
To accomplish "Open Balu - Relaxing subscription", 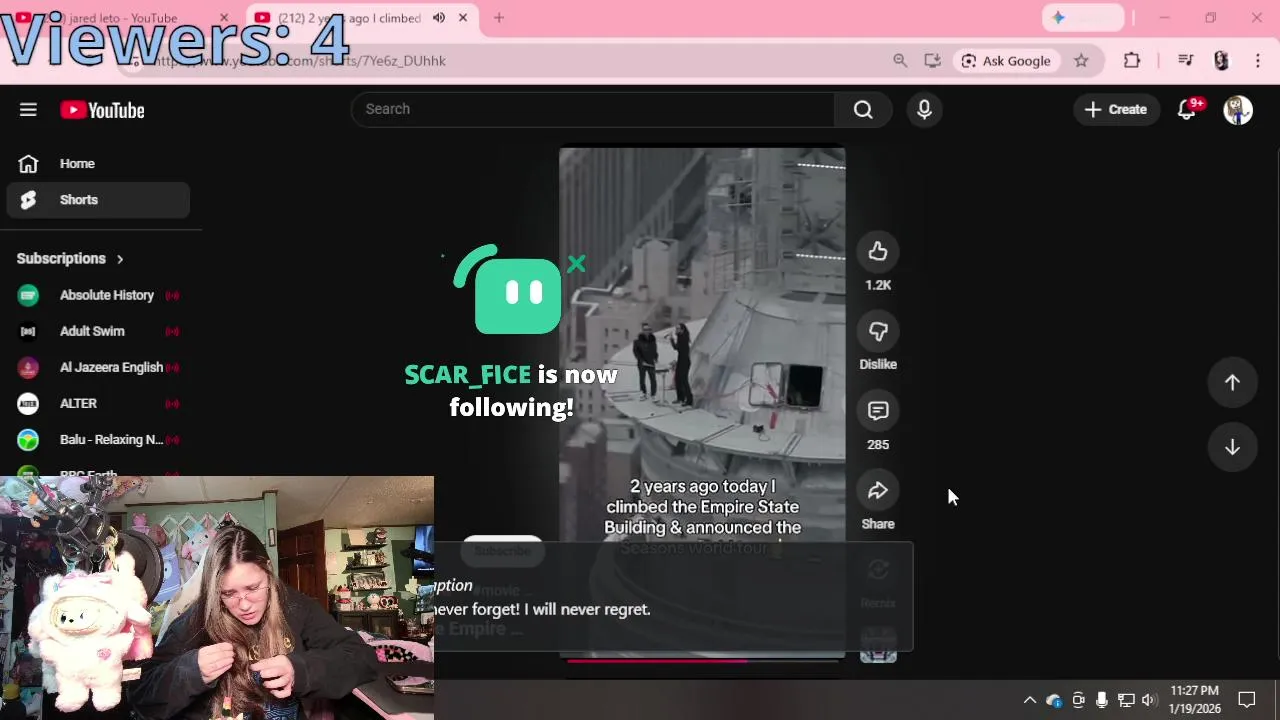I will click(x=98, y=439).
